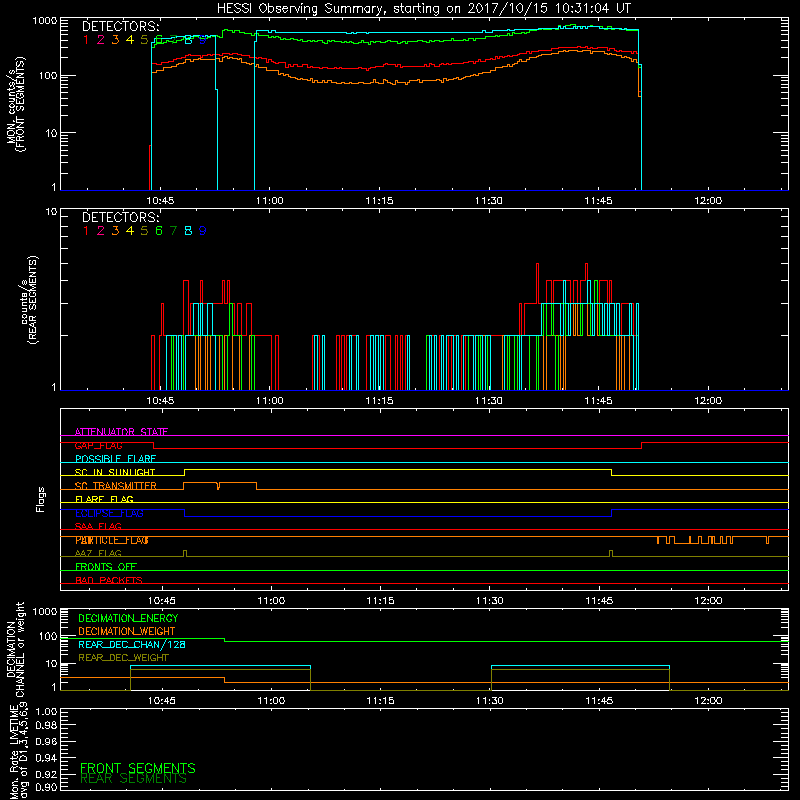Image resolution: width=800 pixels, height=800 pixels.
Task: Select detector 8 in the rear segments legend
Action: 188,231
